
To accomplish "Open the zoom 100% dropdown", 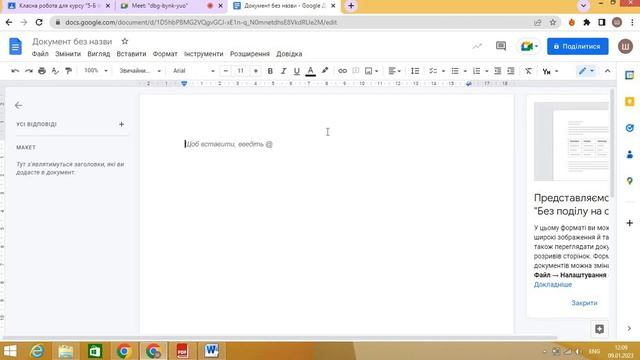I will pyautogui.click(x=96, y=71).
